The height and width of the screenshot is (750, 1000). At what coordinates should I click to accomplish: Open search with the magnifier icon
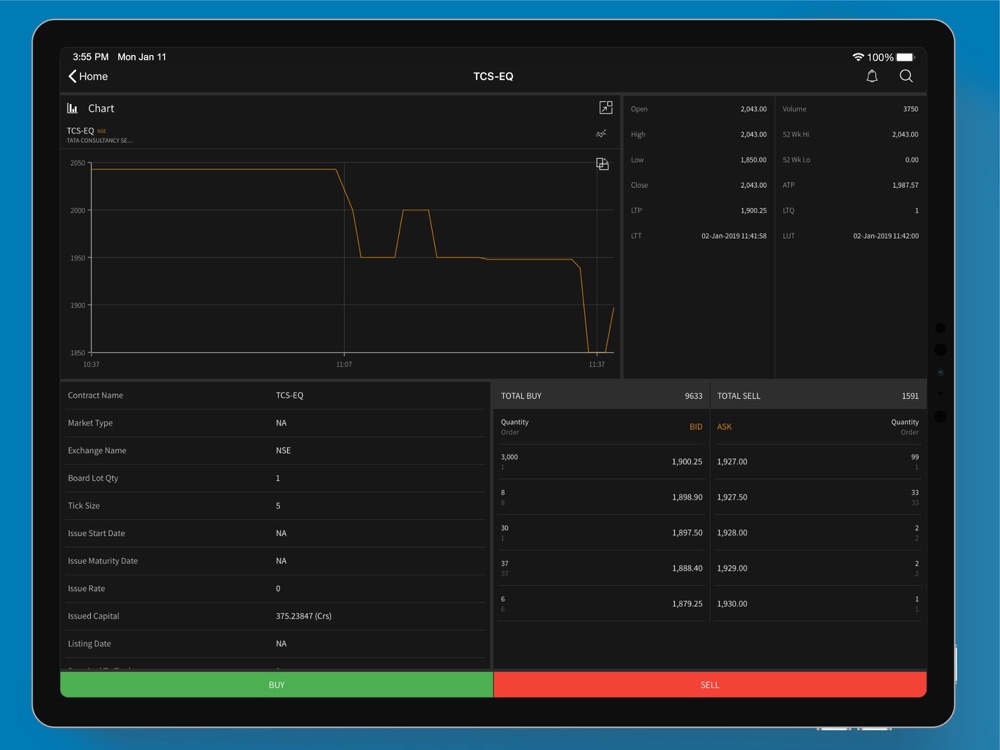[906, 76]
